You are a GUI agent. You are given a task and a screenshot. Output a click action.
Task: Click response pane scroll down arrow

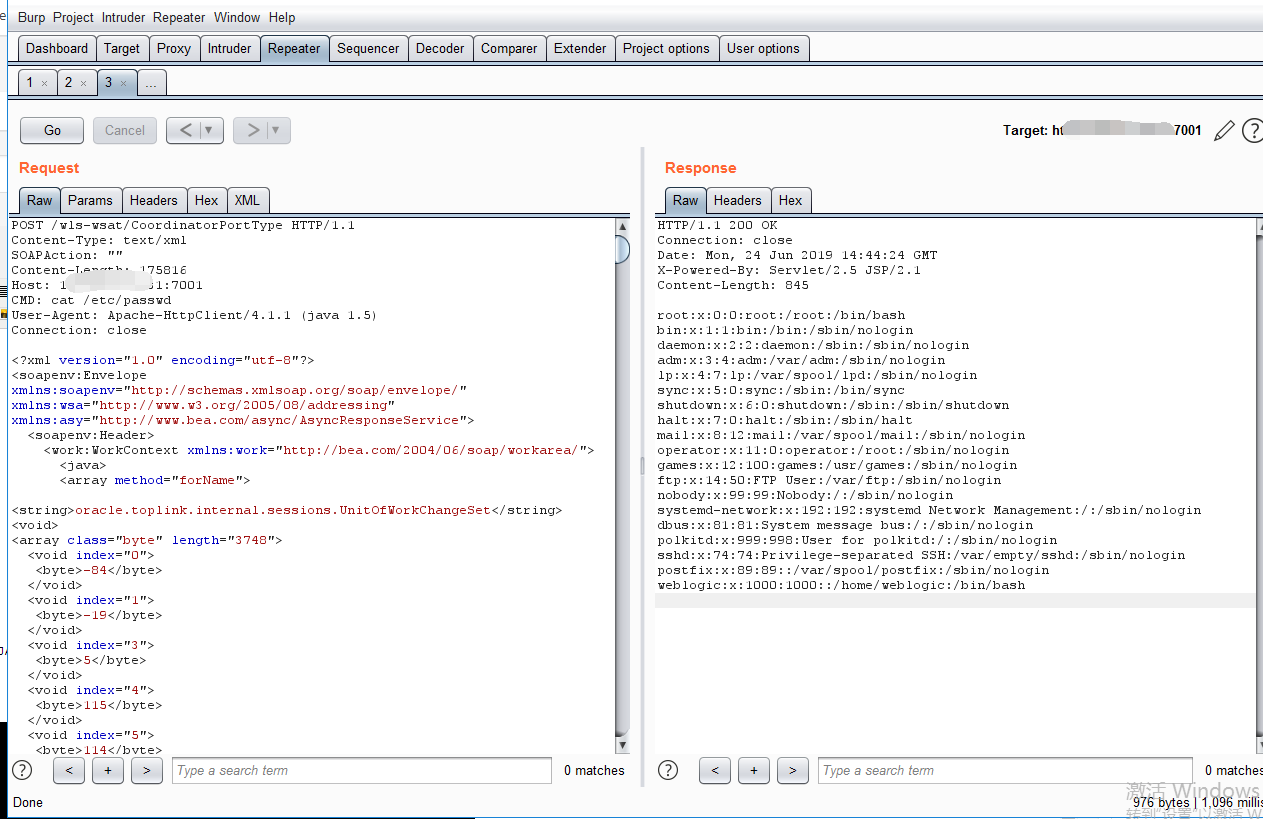1260,745
